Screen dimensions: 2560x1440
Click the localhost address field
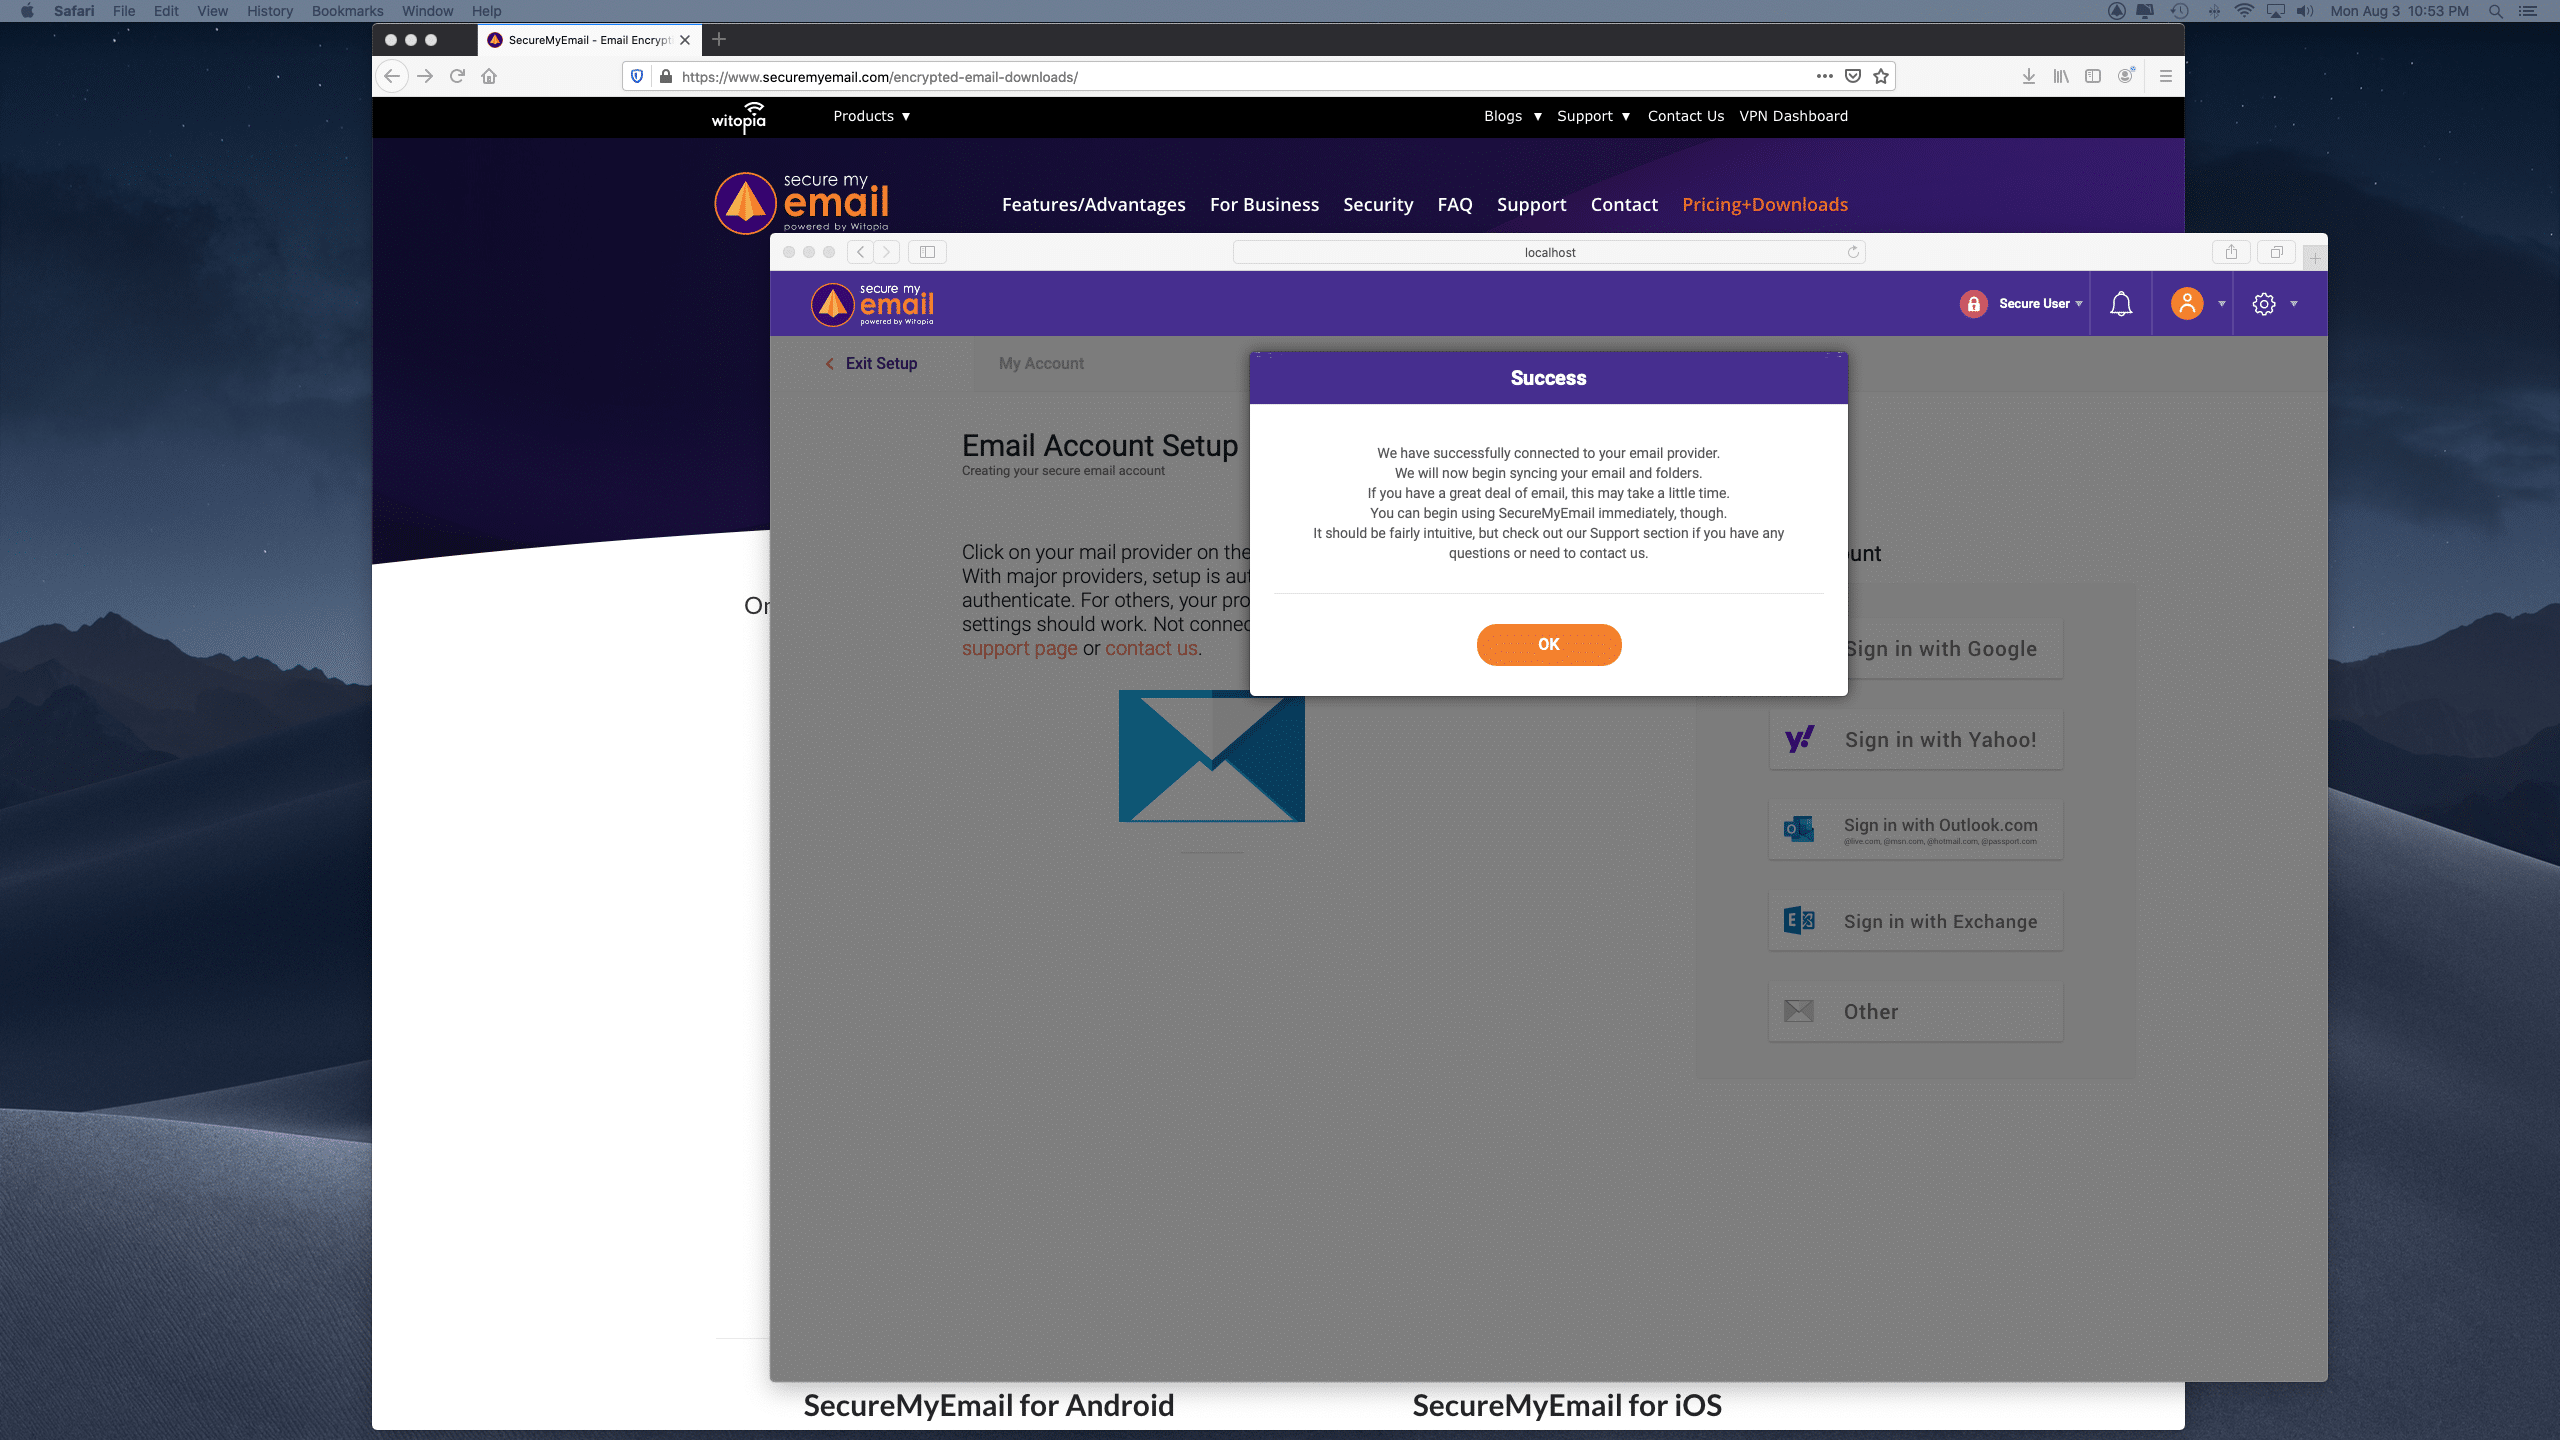pos(1549,252)
